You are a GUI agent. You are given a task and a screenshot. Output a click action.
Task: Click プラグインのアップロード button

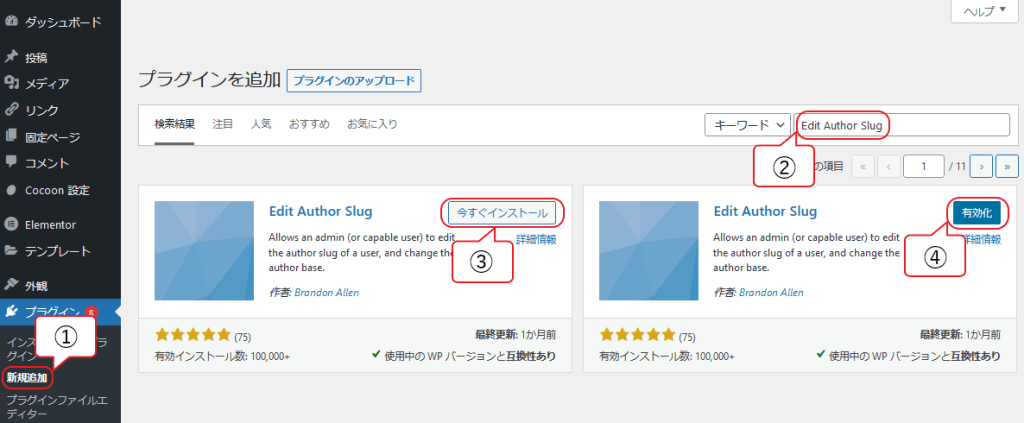pyautogui.click(x=354, y=81)
